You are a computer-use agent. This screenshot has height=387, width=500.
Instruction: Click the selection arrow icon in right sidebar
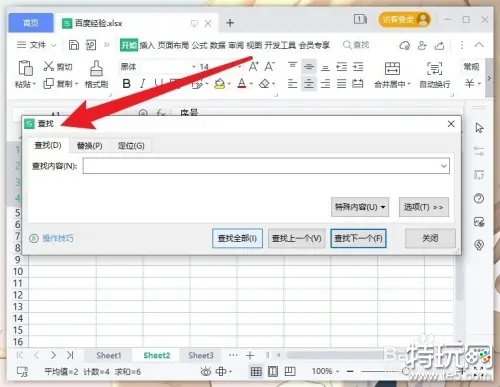479,128
